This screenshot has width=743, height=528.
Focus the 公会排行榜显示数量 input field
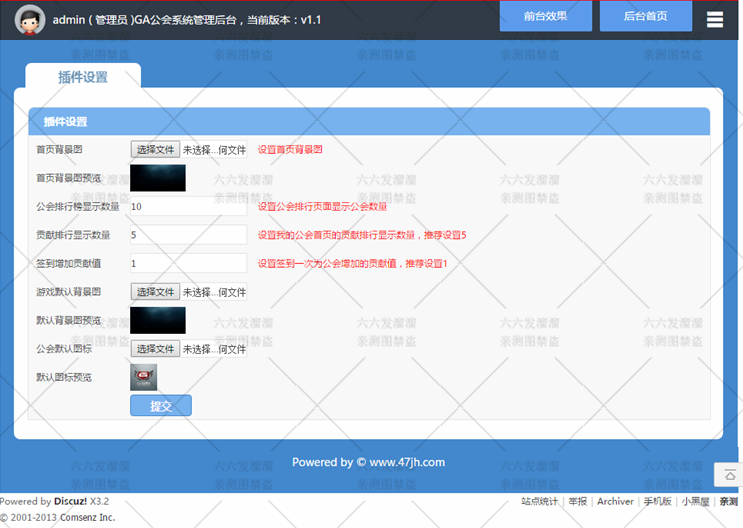coord(189,207)
